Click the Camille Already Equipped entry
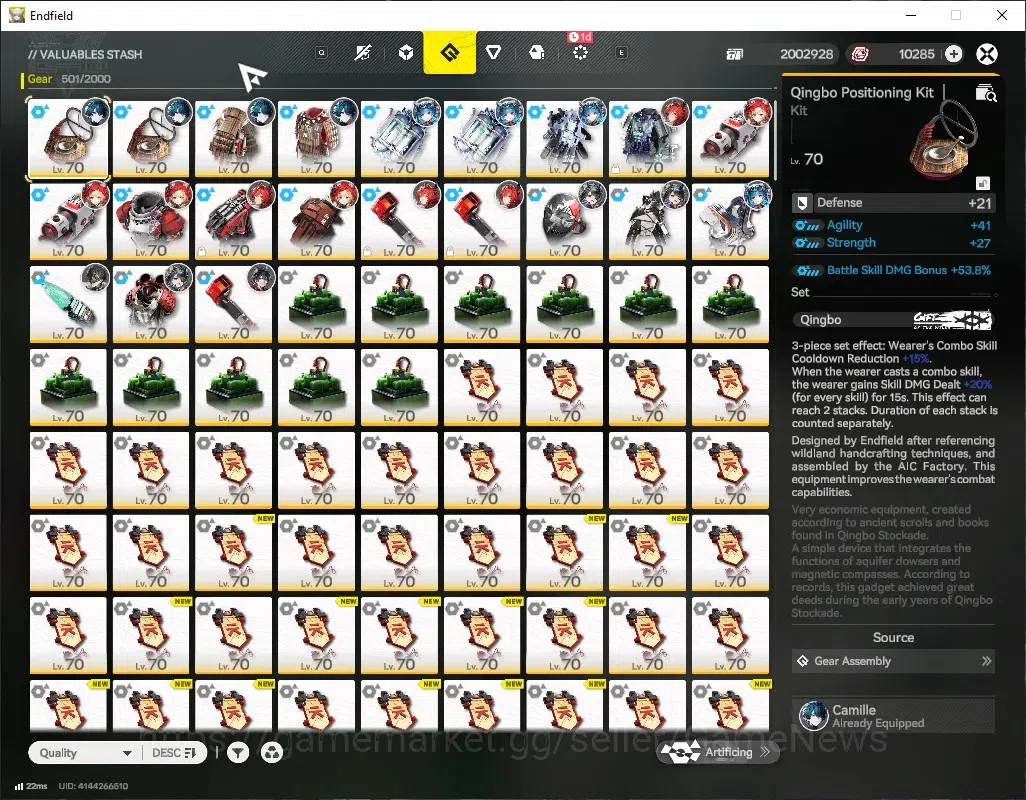The width and height of the screenshot is (1026, 800). coord(893,716)
